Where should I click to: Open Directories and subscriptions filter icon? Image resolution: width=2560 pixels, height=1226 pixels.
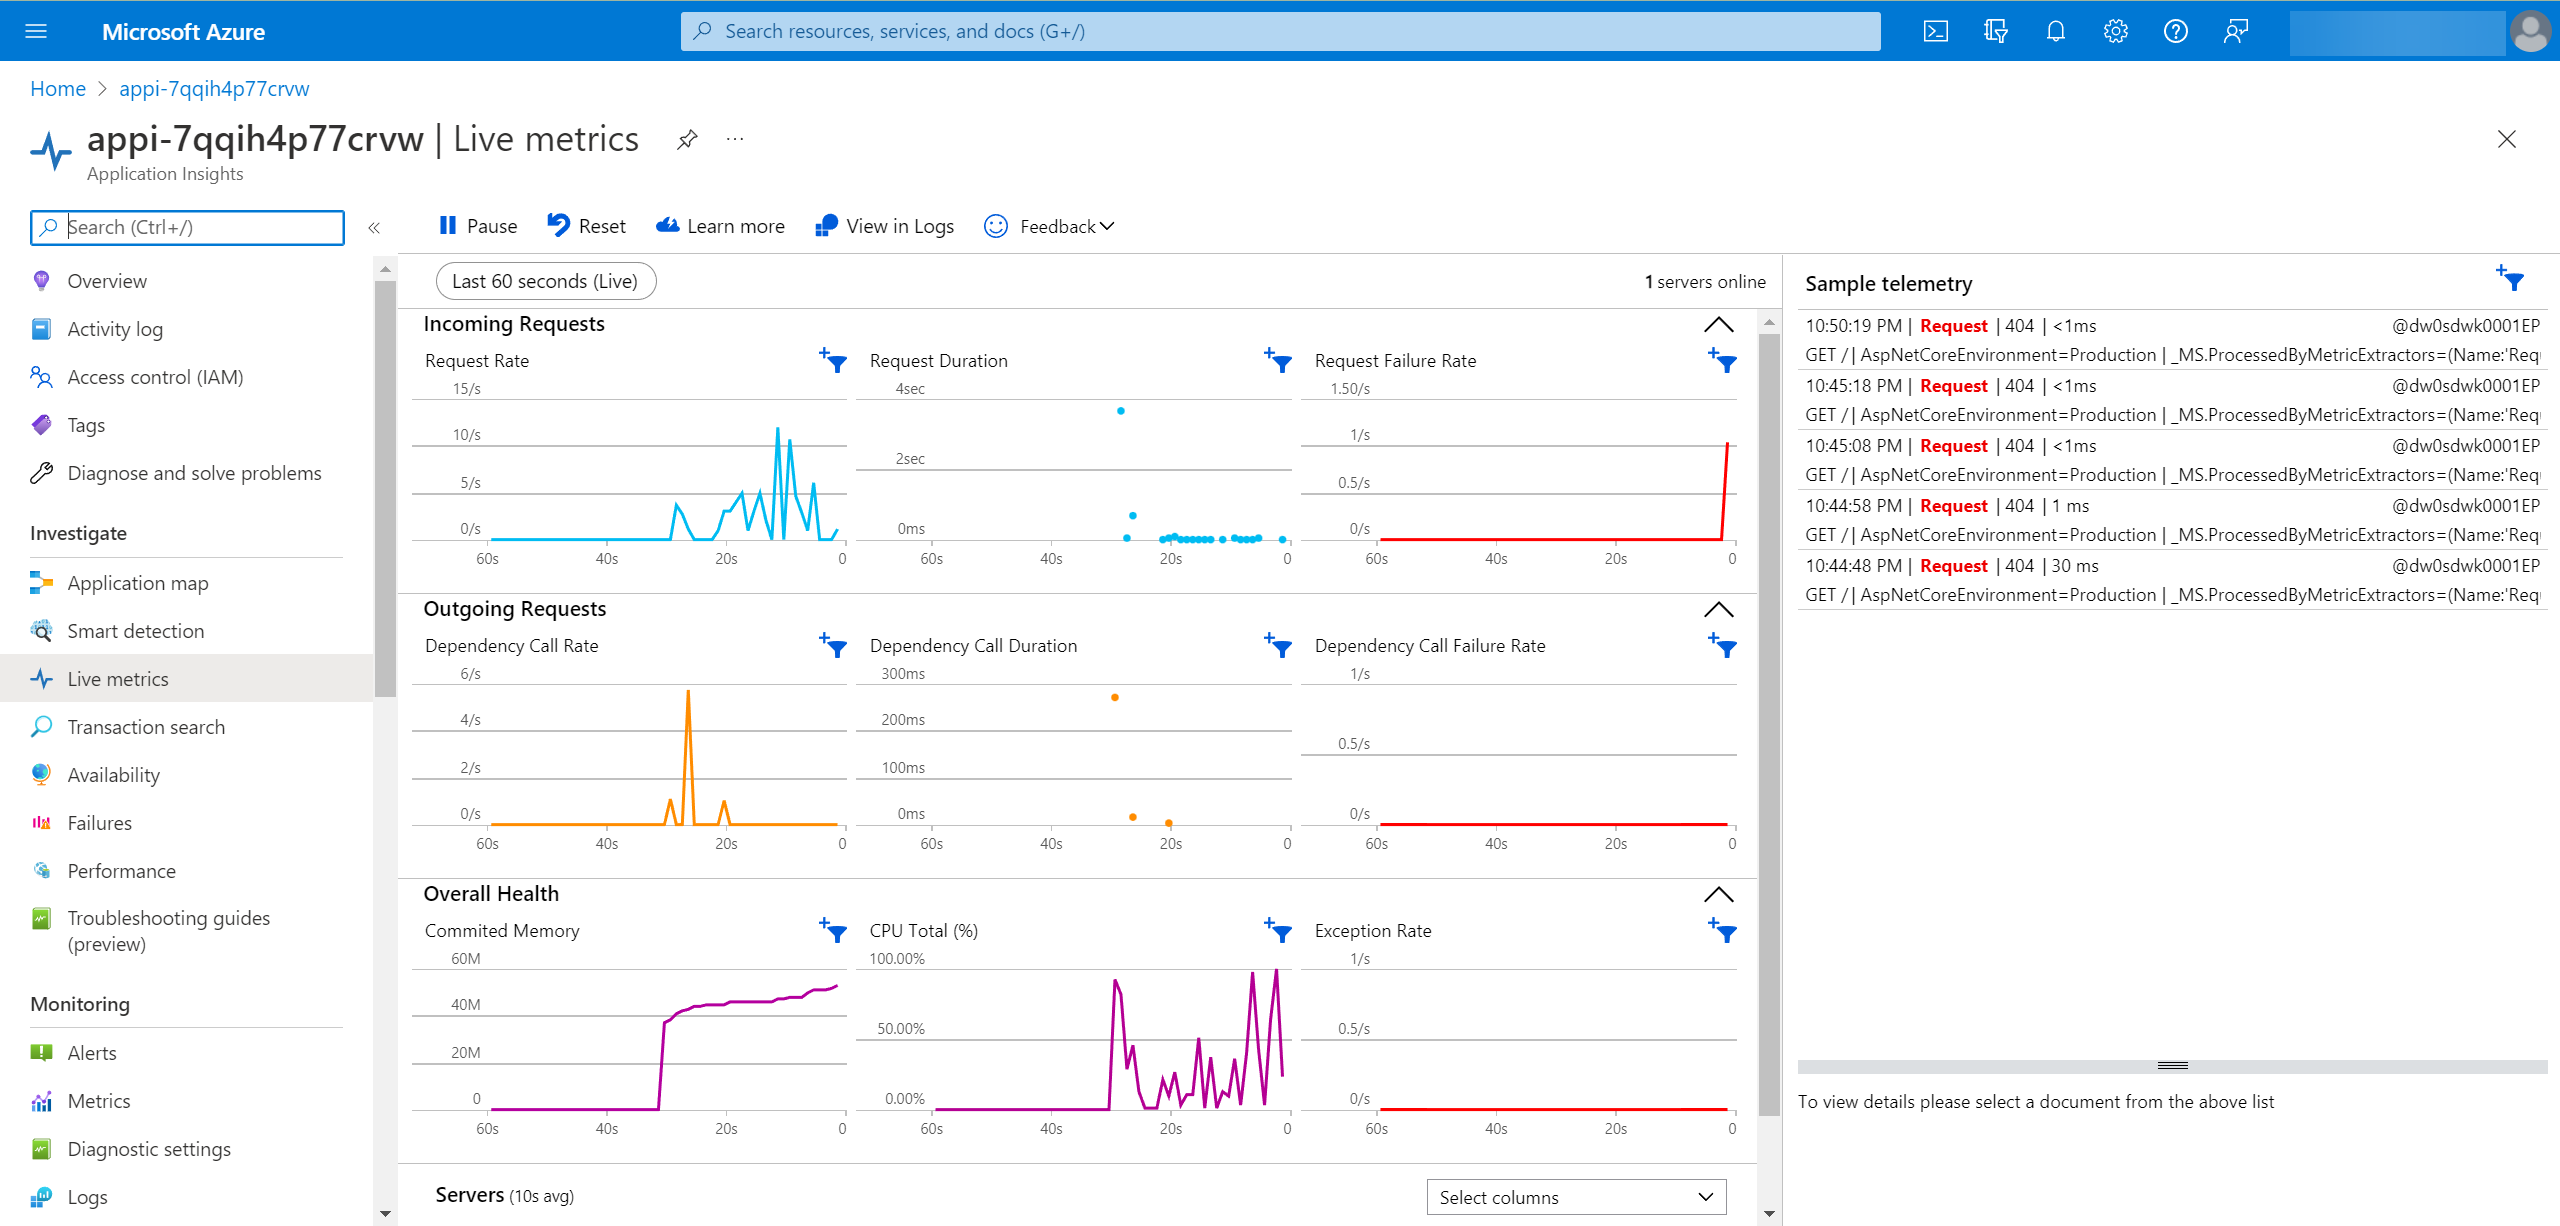click(x=1995, y=31)
